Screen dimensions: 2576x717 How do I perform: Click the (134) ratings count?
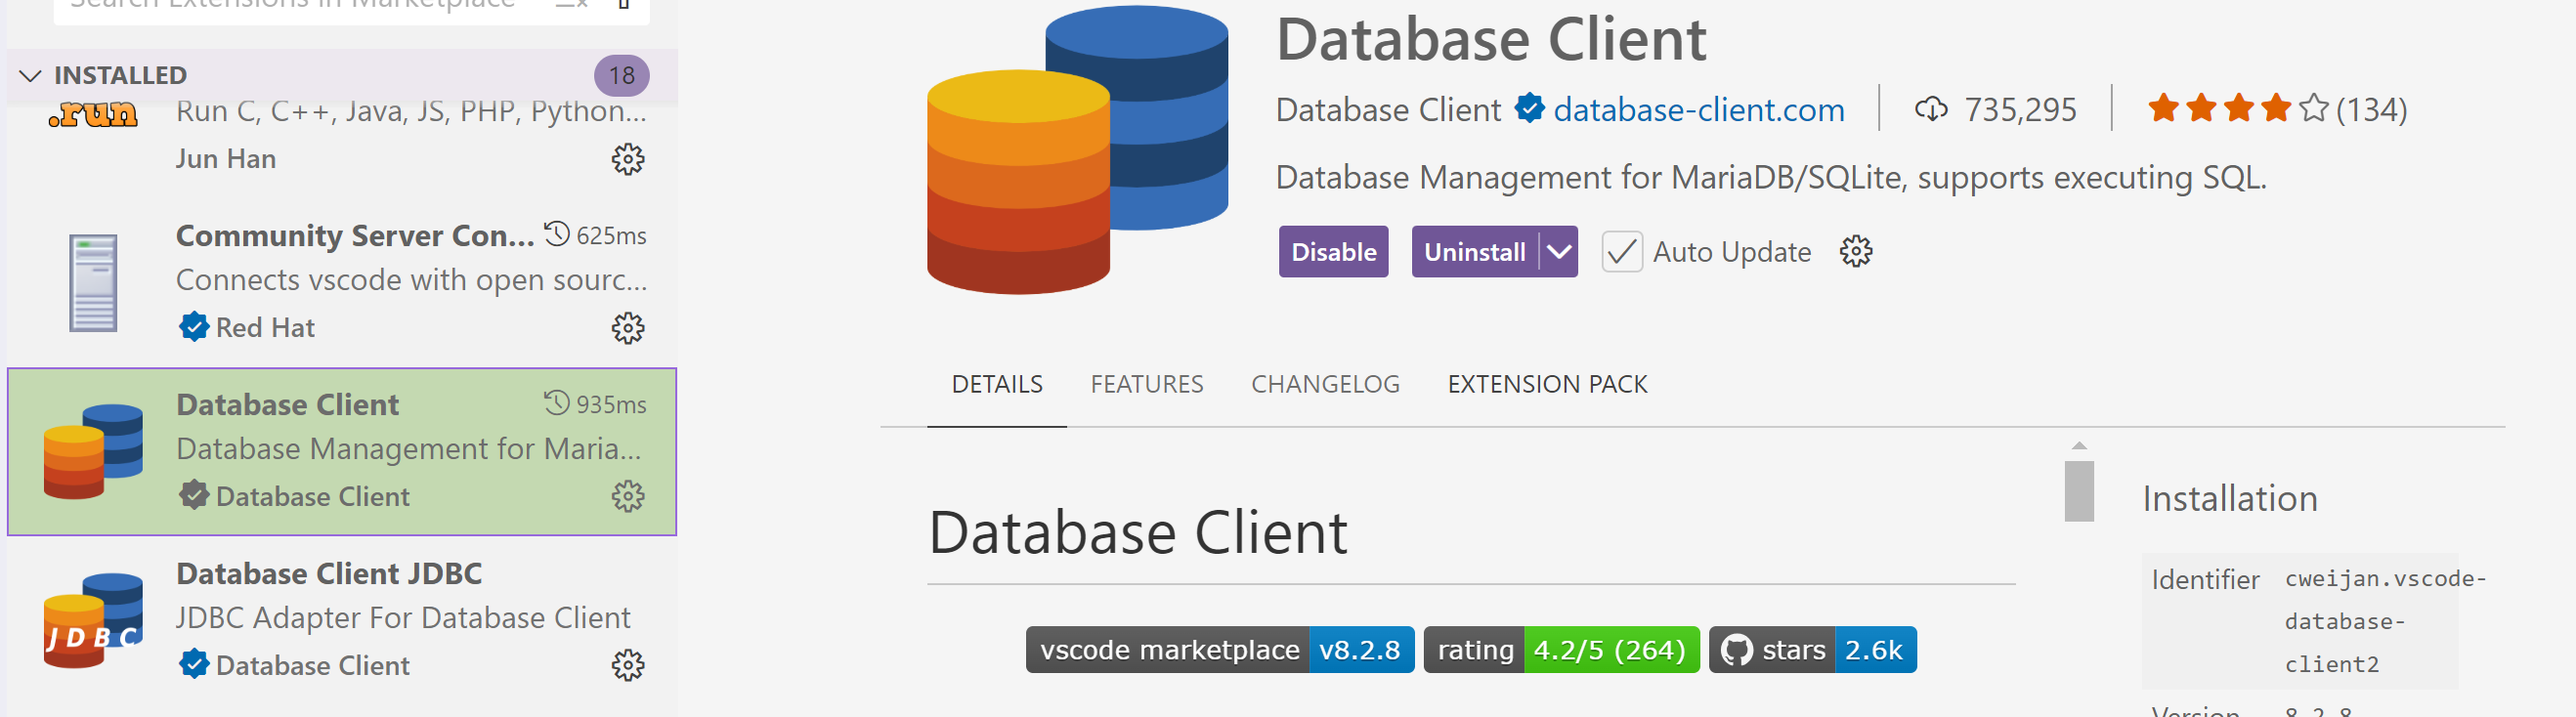point(2371,109)
